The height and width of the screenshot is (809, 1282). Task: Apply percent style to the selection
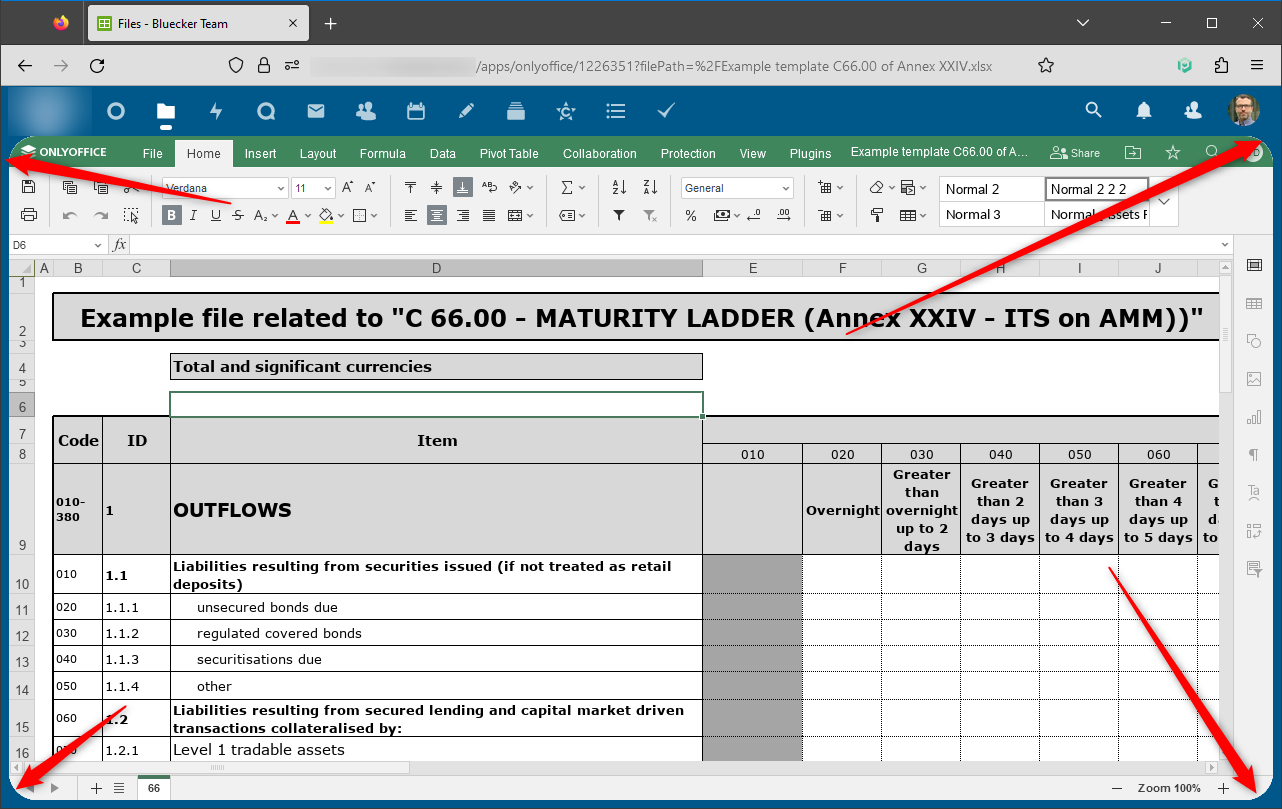690,215
